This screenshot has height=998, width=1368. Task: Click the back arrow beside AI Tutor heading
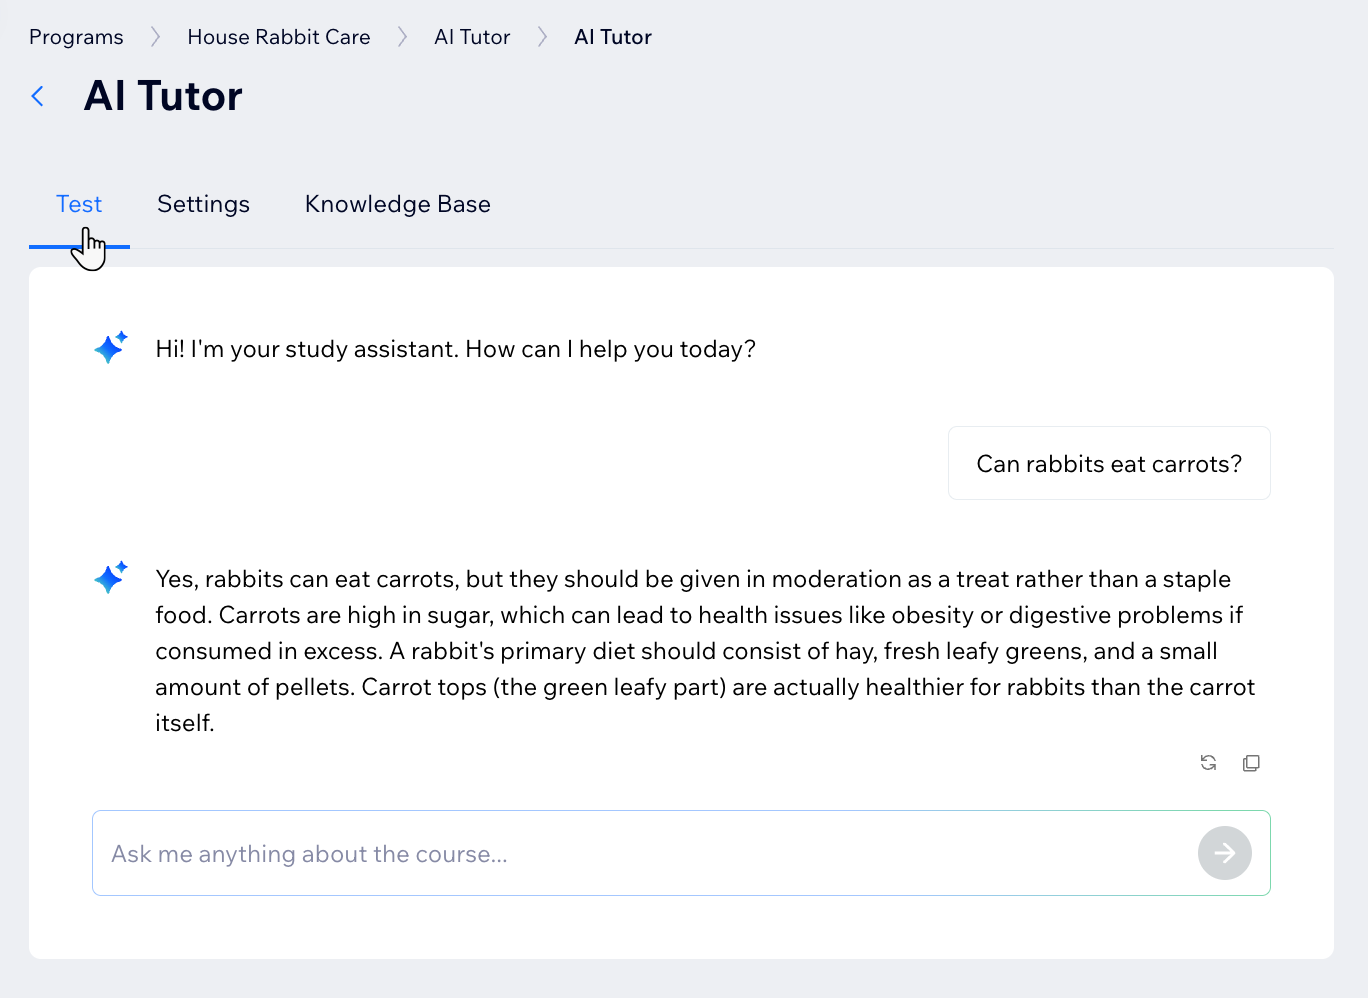[38, 96]
